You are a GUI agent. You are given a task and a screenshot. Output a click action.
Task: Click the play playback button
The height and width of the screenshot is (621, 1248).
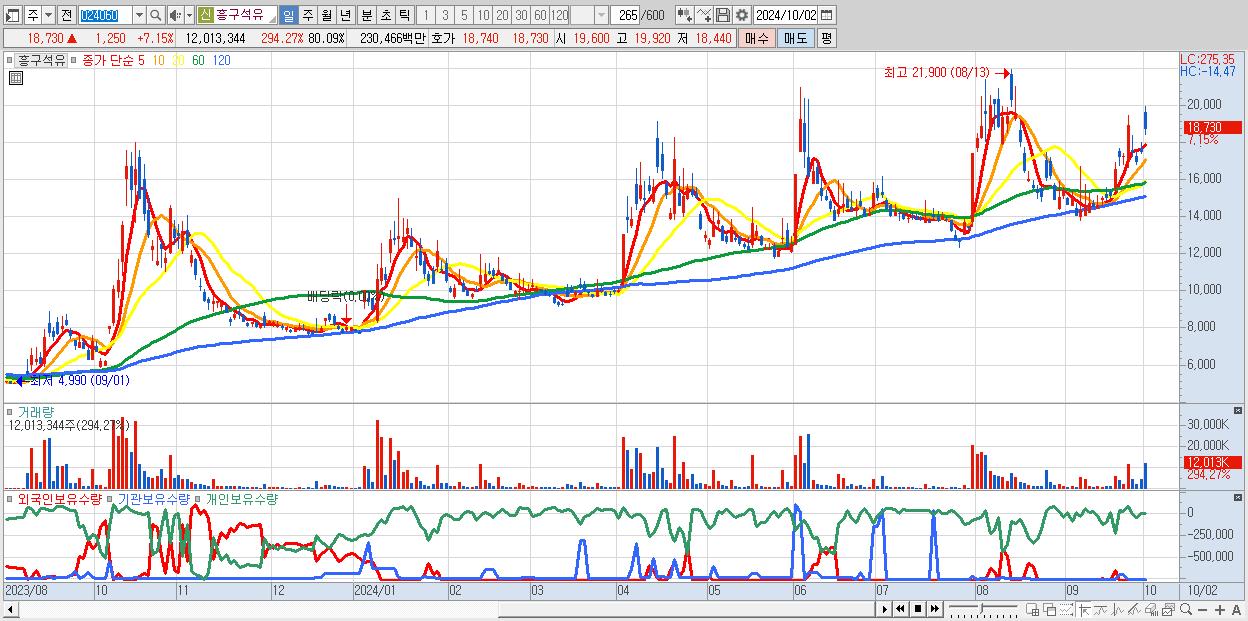click(885, 609)
